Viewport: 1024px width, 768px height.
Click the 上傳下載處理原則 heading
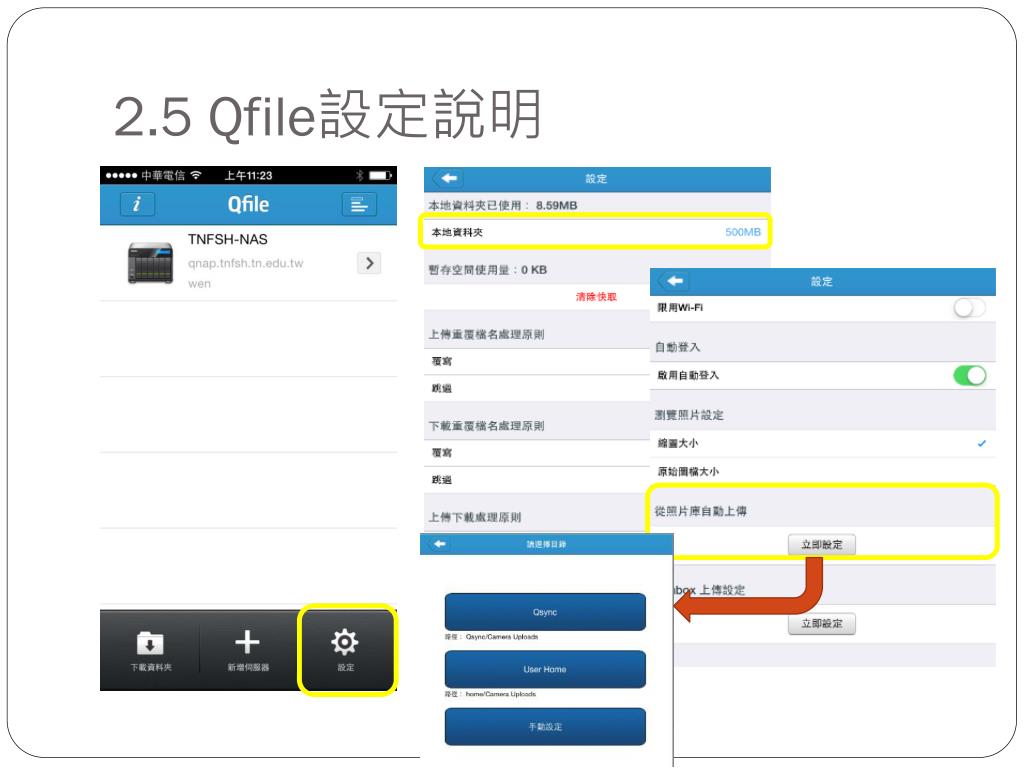point(475,517)
